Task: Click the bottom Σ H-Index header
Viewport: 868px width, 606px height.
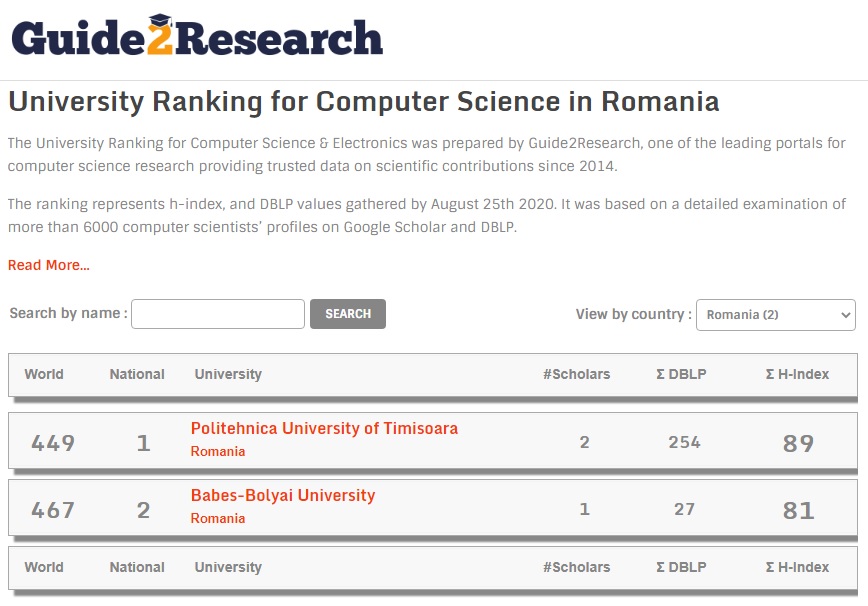Action: coord(797,567)
